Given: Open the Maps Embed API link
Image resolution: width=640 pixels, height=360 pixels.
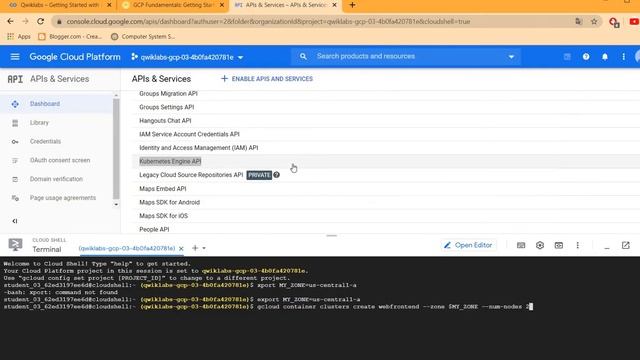Looking at the screenshot, I should pos(162,189).
